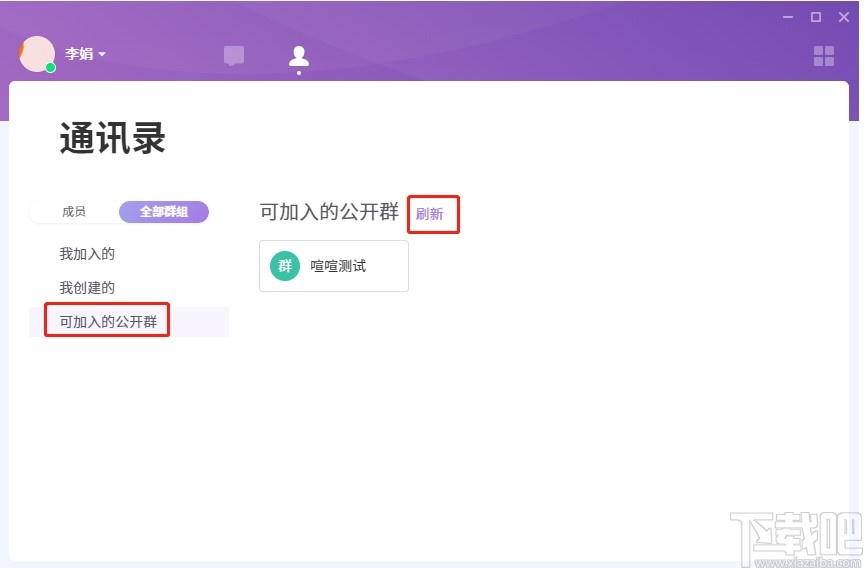Click the user avatar picture
865x568 pixels.
[37, 54]
